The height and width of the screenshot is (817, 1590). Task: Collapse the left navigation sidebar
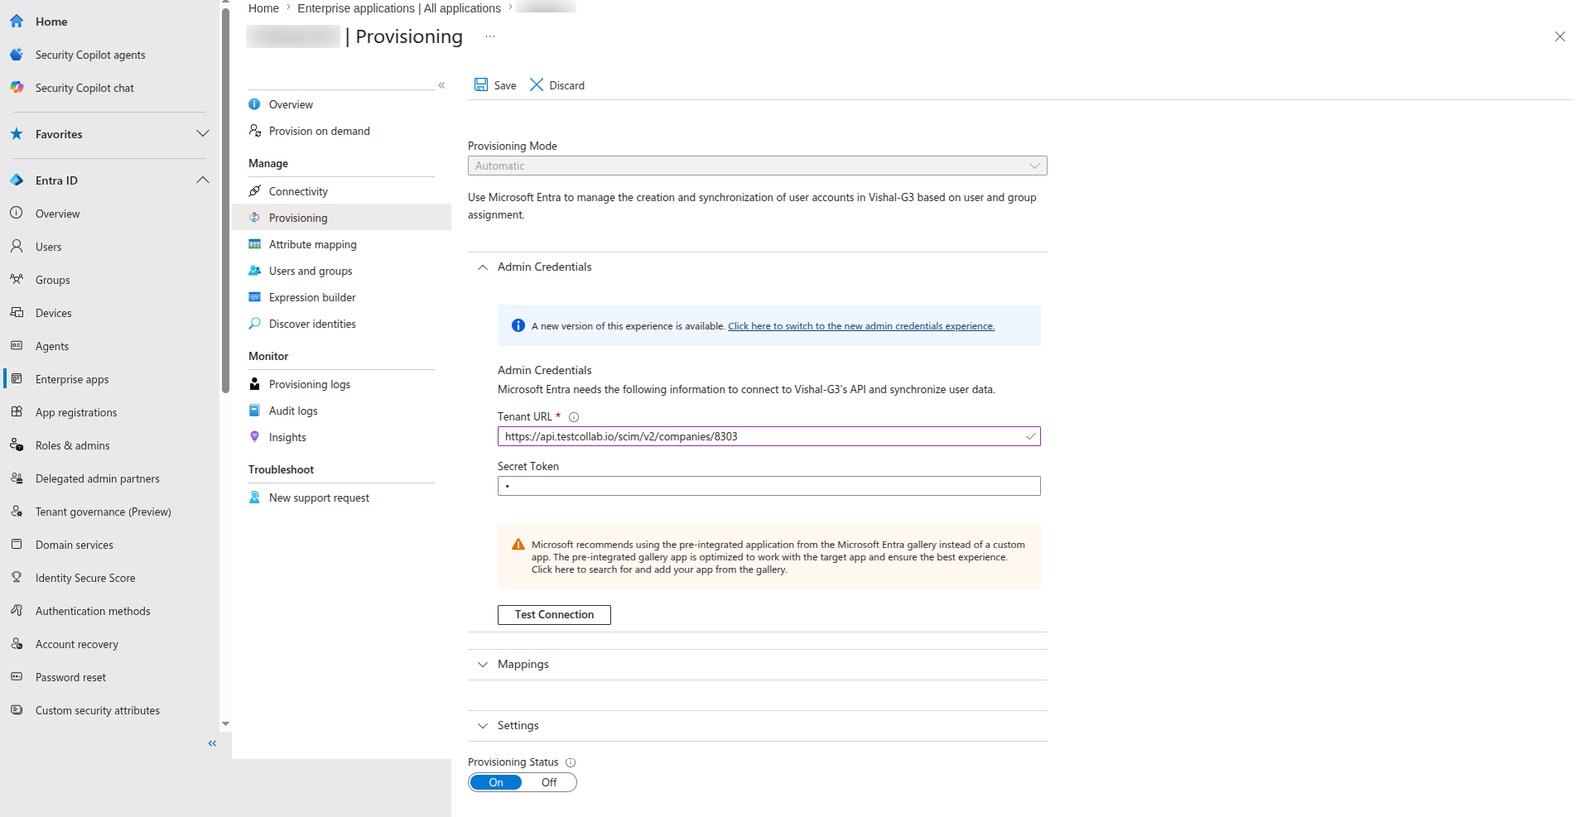tap(212, 743)
